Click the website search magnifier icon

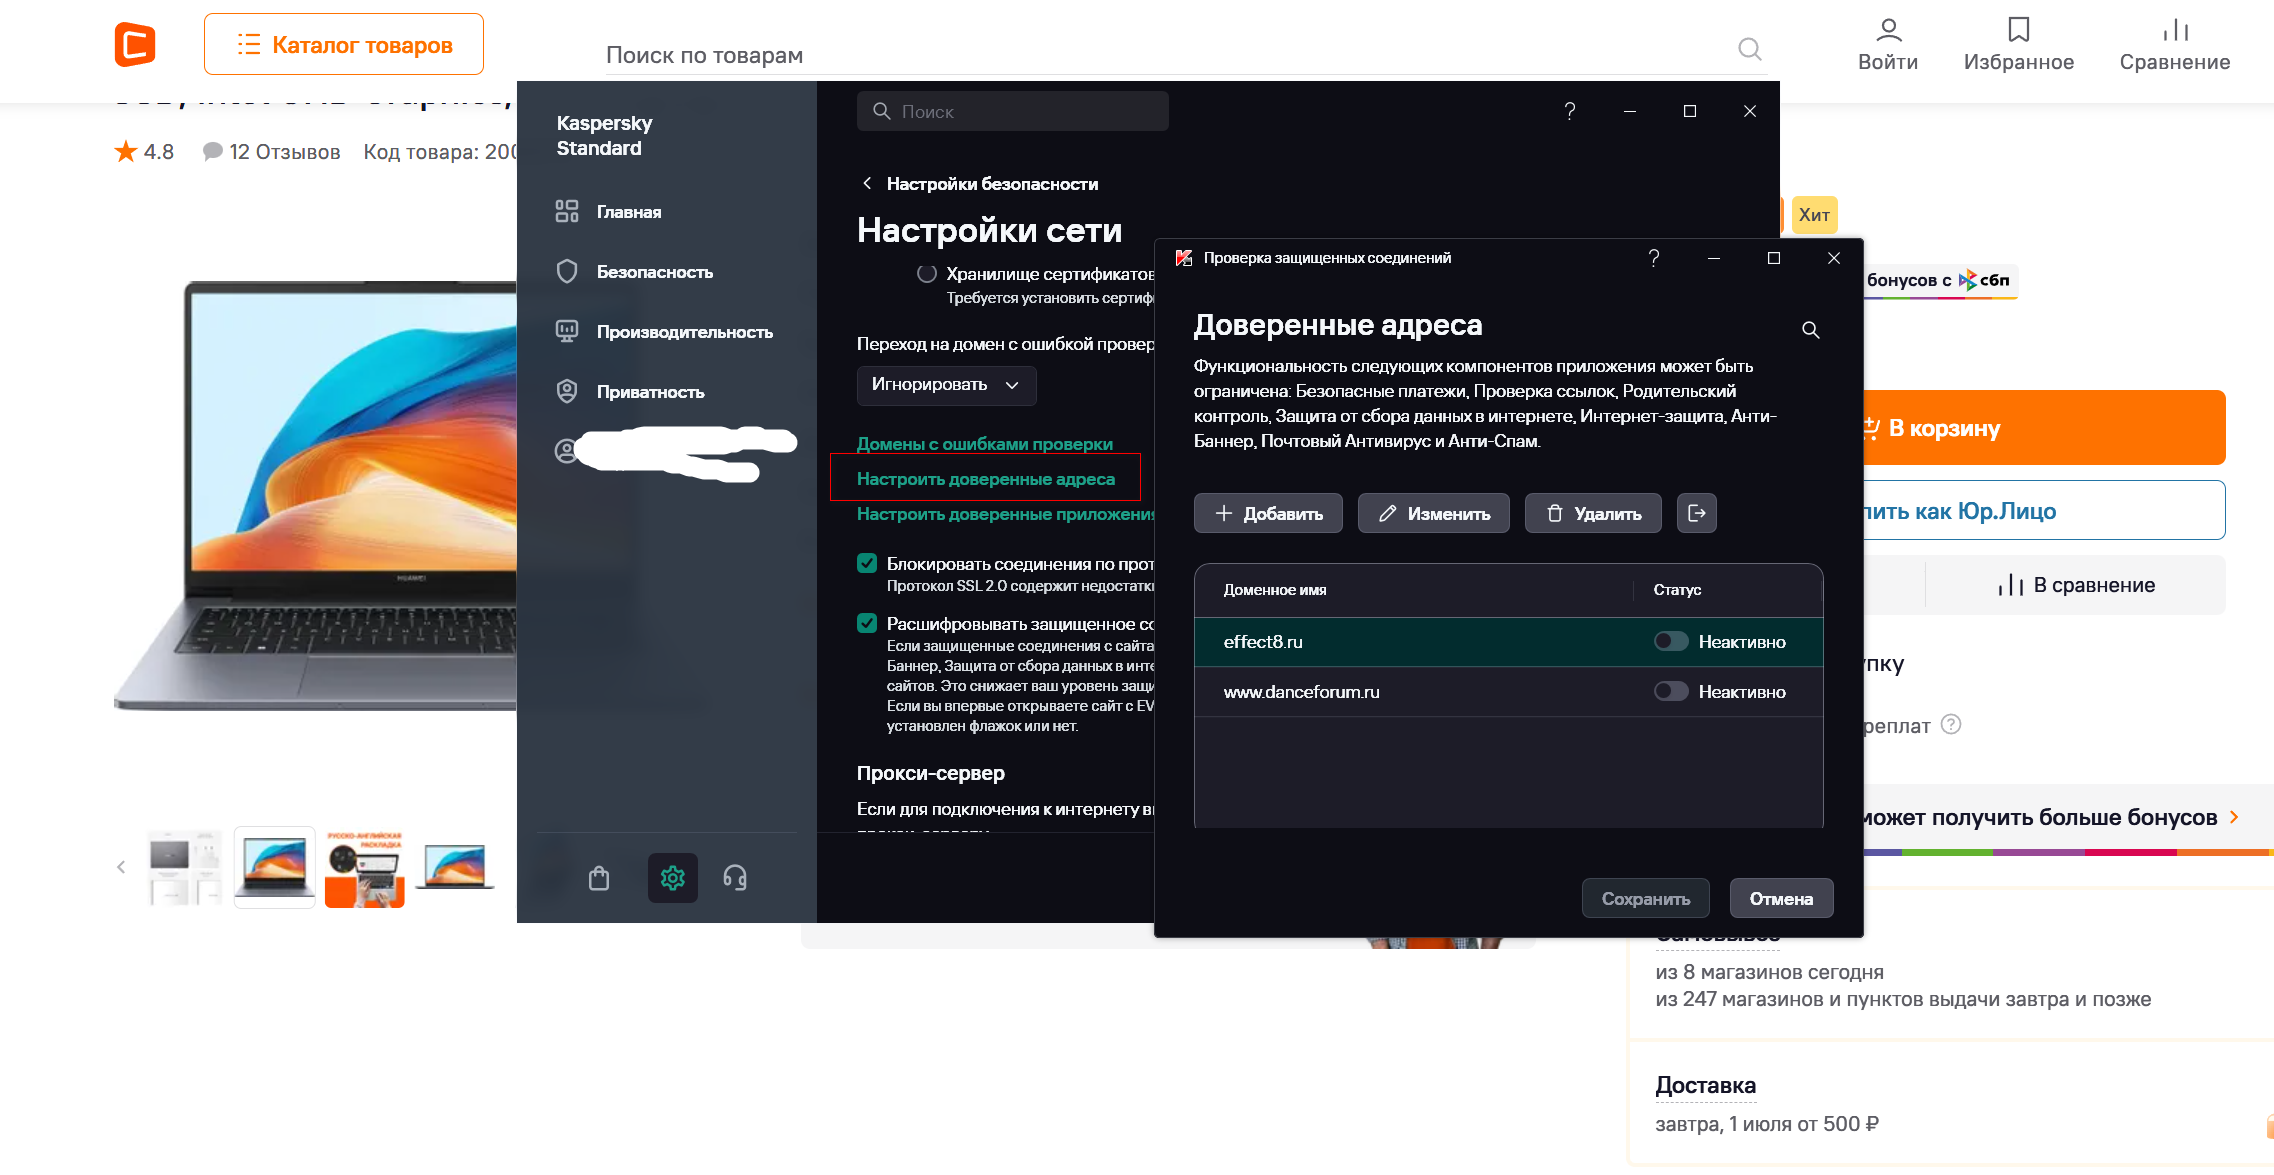click(x=1749, y=49)
